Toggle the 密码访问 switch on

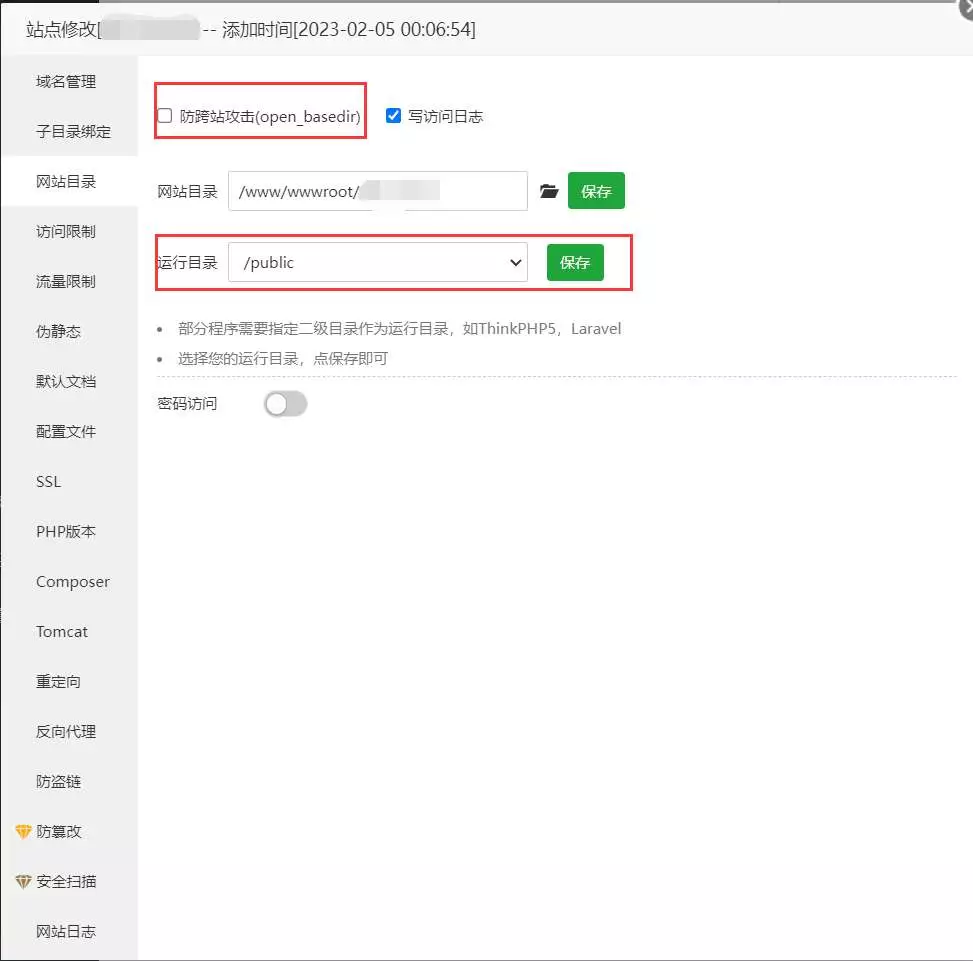[x=285, y=404]
